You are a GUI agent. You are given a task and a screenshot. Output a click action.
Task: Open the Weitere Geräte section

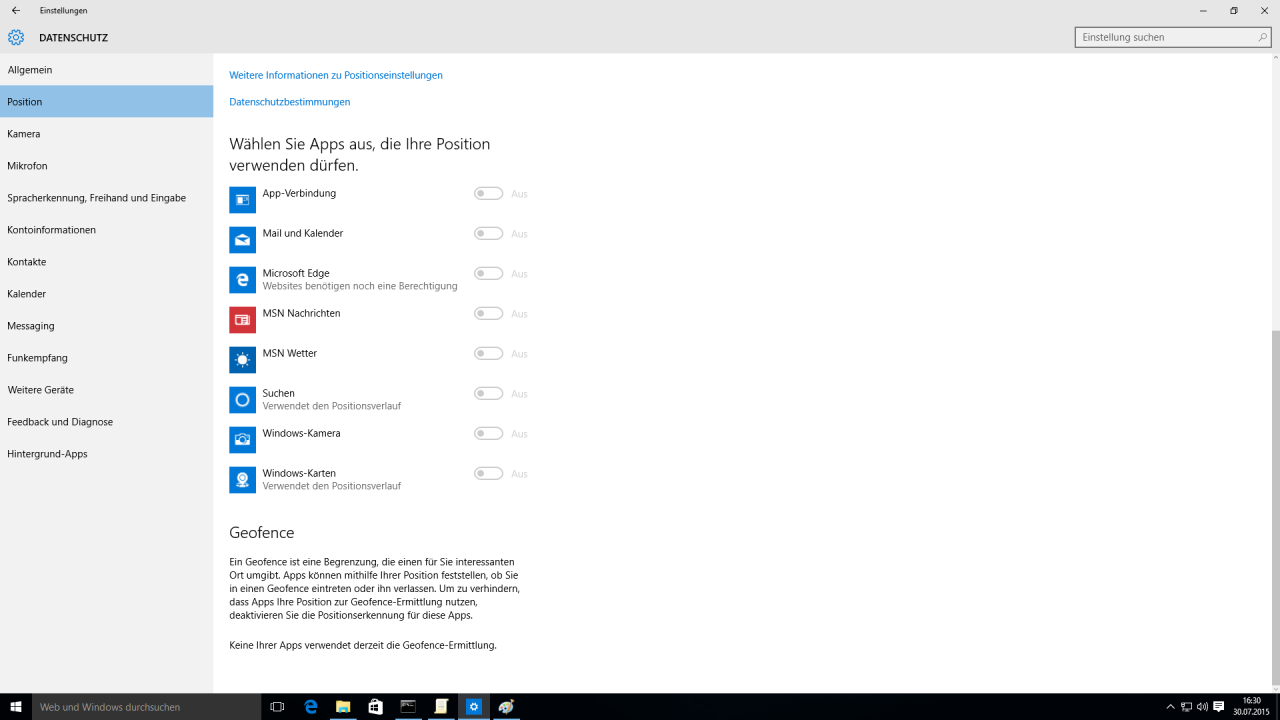106,390
